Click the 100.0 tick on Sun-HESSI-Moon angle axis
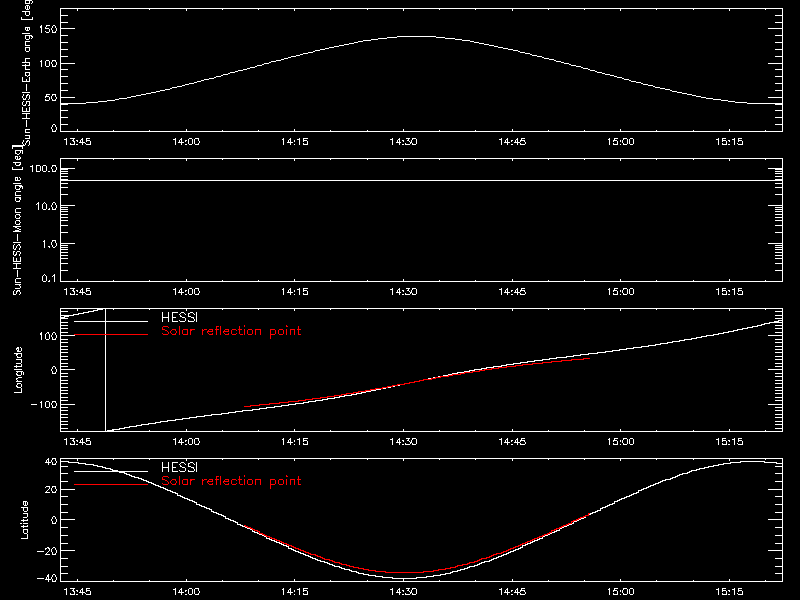Image resolution: width=800 pixels, height=600 pixels. pyautogui.click(x=43, y=169)
